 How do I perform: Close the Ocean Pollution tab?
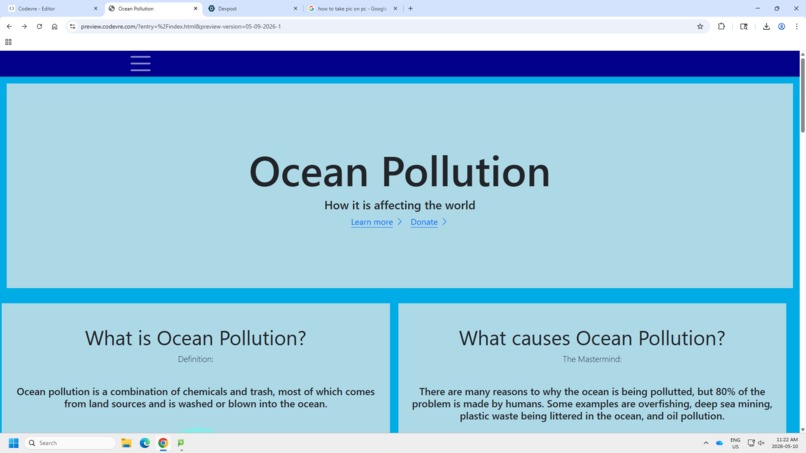[x=195, y=9]
